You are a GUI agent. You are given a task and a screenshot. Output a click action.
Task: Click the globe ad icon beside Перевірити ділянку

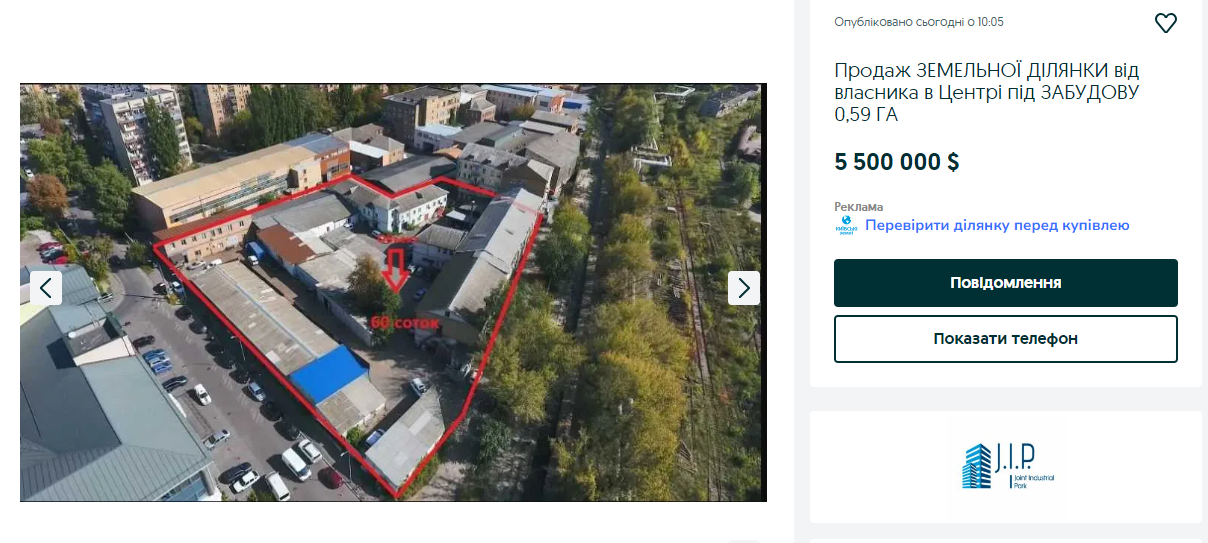[846, 225]
